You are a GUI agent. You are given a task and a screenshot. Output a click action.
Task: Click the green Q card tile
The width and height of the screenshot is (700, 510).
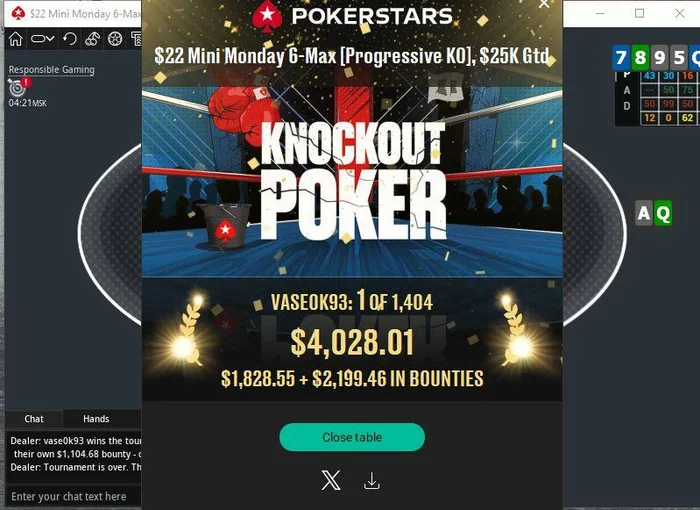coord(663,213)
